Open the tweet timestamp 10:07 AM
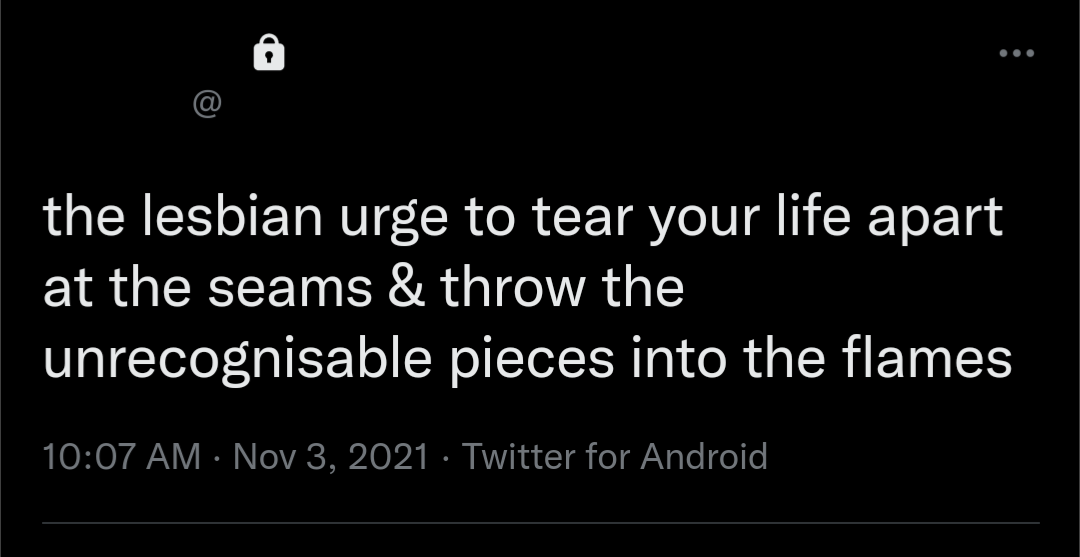 click(122, 457)
